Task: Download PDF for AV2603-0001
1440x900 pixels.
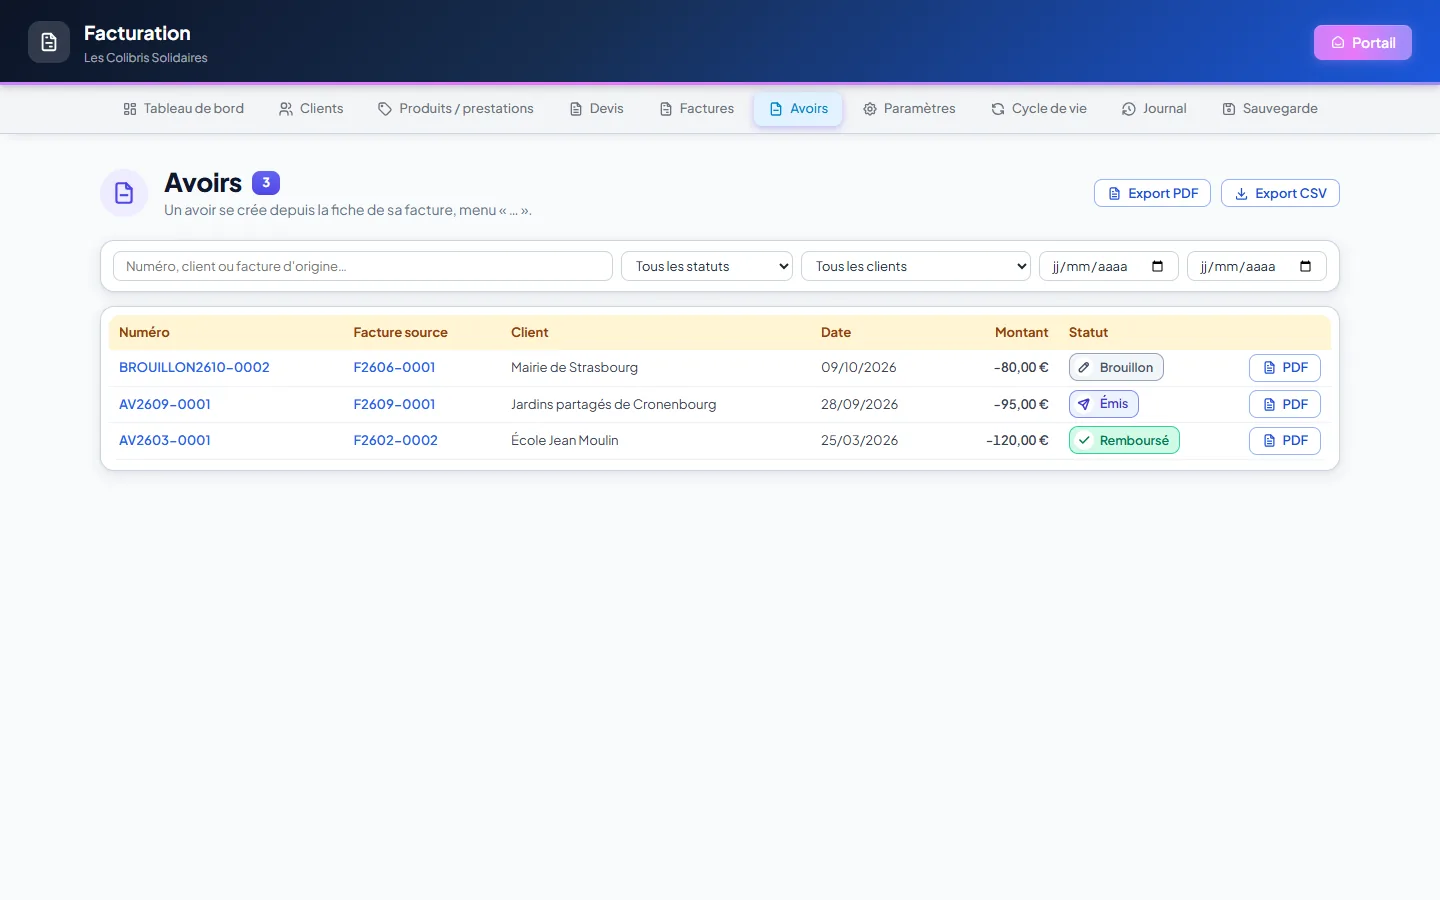Action: [1285, 441]
